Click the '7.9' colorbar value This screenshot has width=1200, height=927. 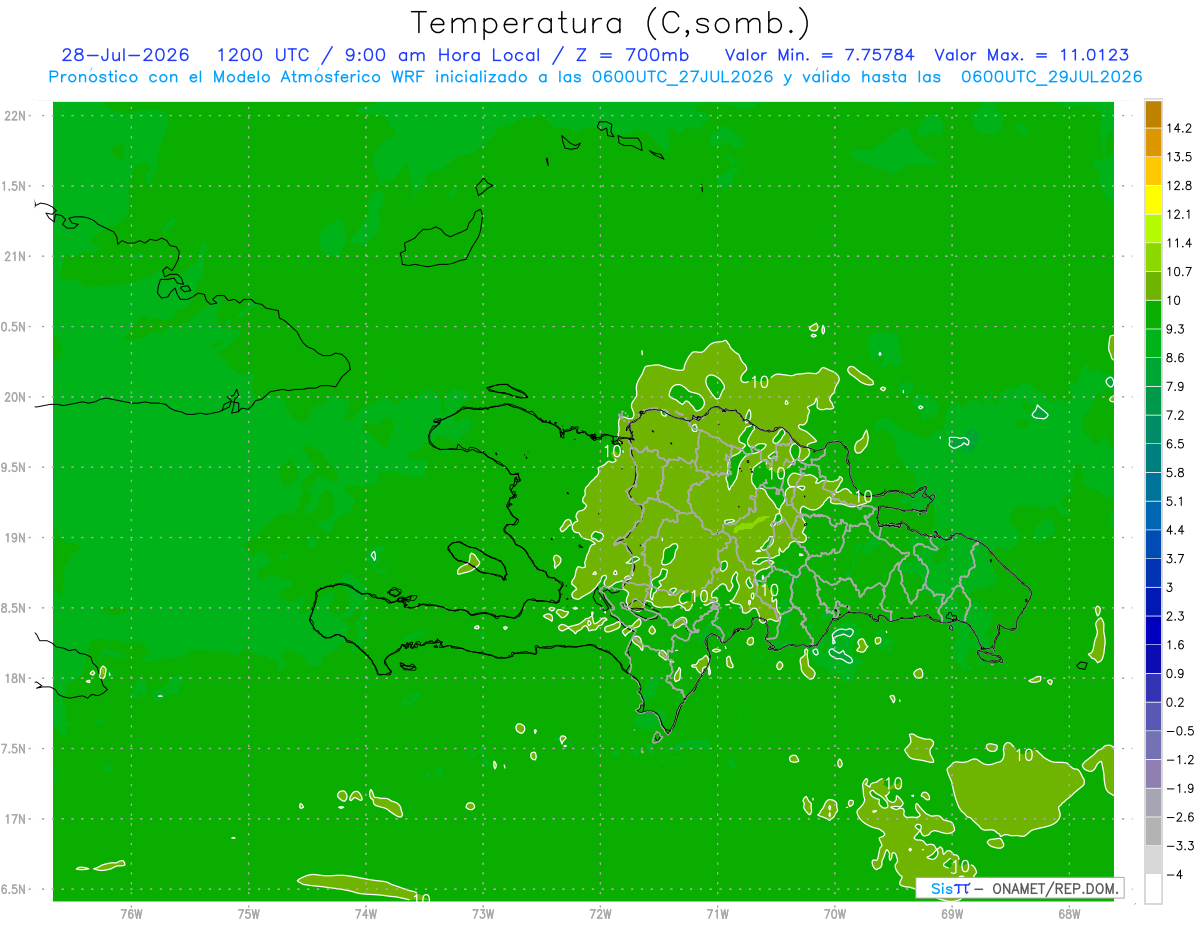tap(1176, 386)
